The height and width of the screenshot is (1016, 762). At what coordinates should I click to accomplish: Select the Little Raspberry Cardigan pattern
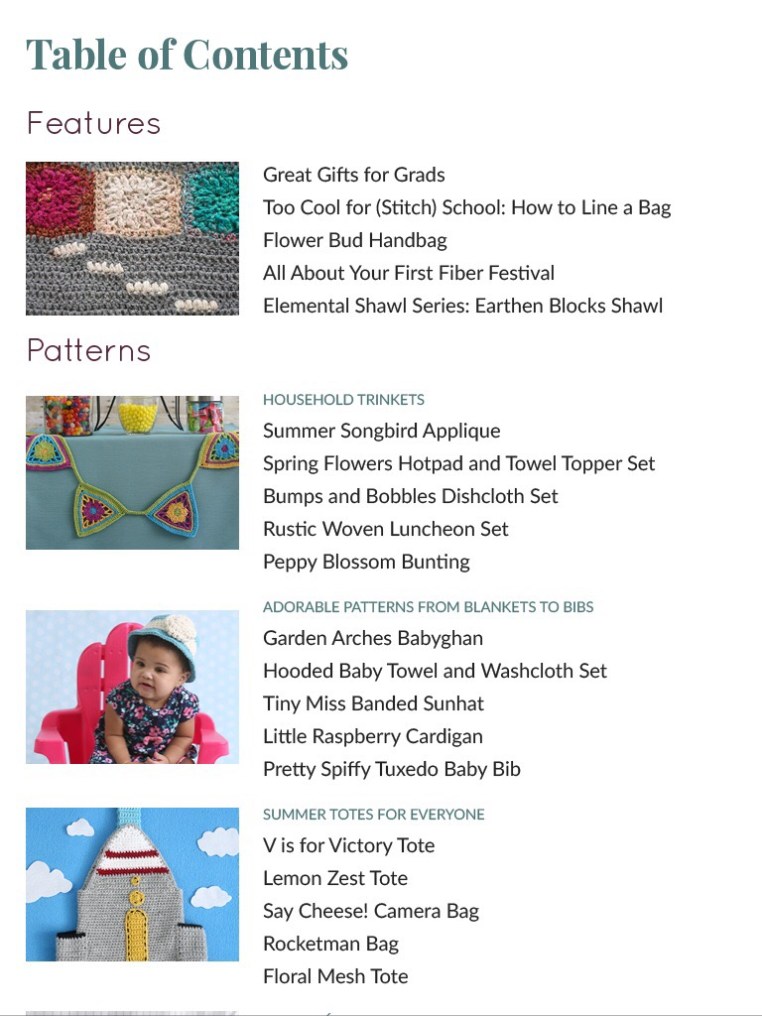tap(372, 737)
